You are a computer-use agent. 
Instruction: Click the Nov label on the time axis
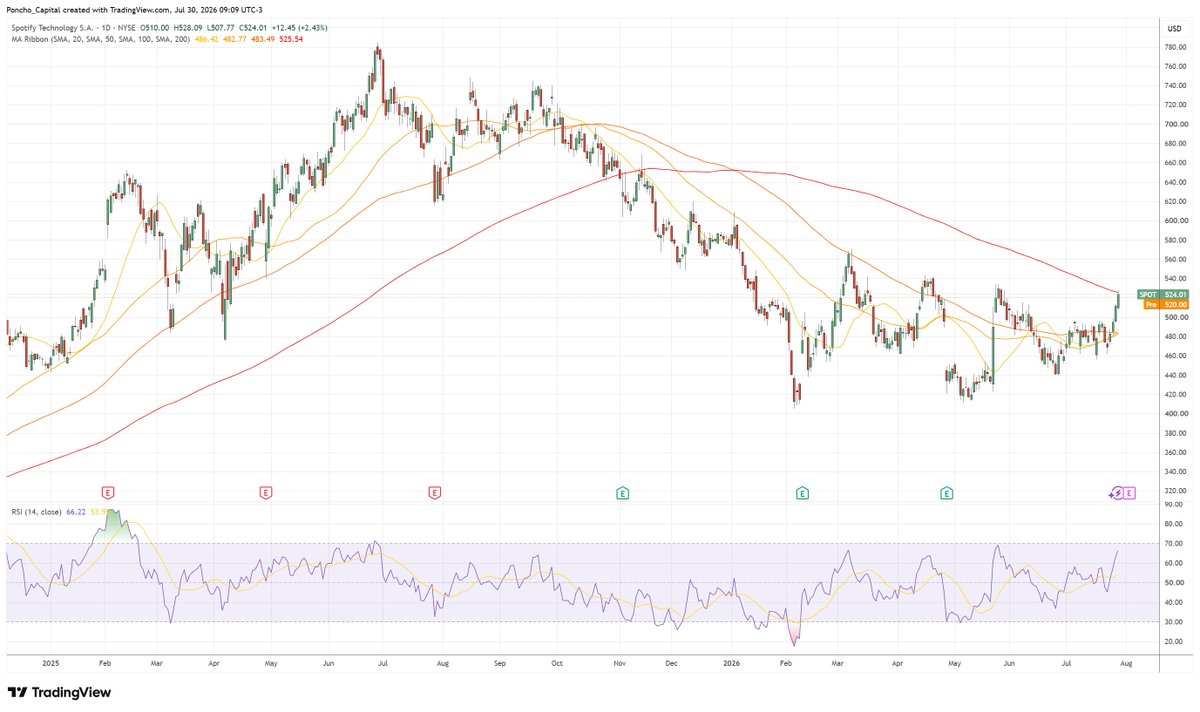pos(619,663)
